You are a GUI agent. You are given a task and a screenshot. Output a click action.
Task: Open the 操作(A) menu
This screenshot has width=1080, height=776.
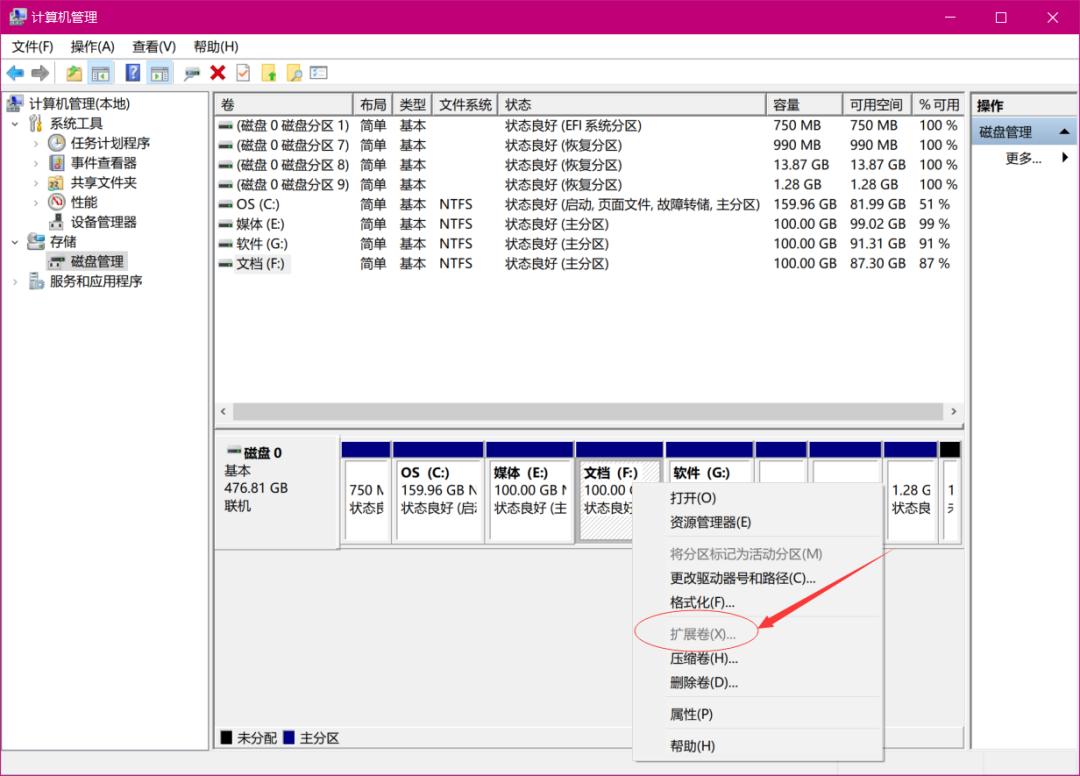92,47
